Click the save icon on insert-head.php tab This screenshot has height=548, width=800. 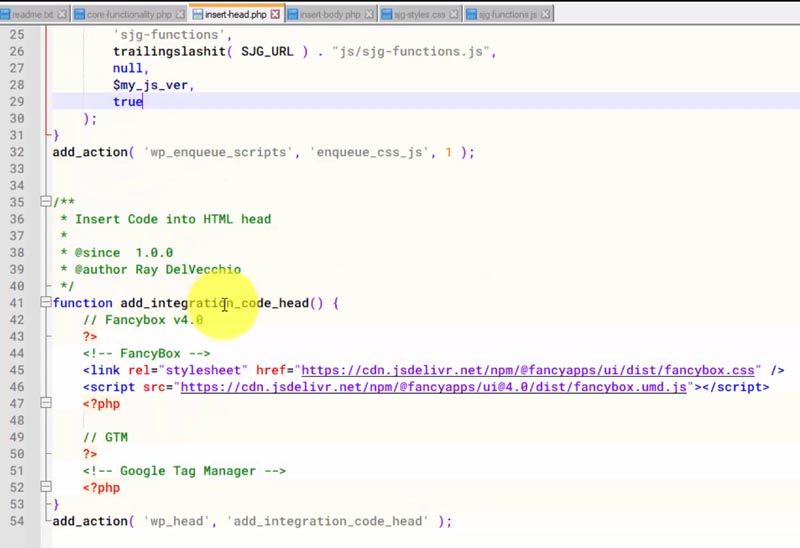pos(197,14)
